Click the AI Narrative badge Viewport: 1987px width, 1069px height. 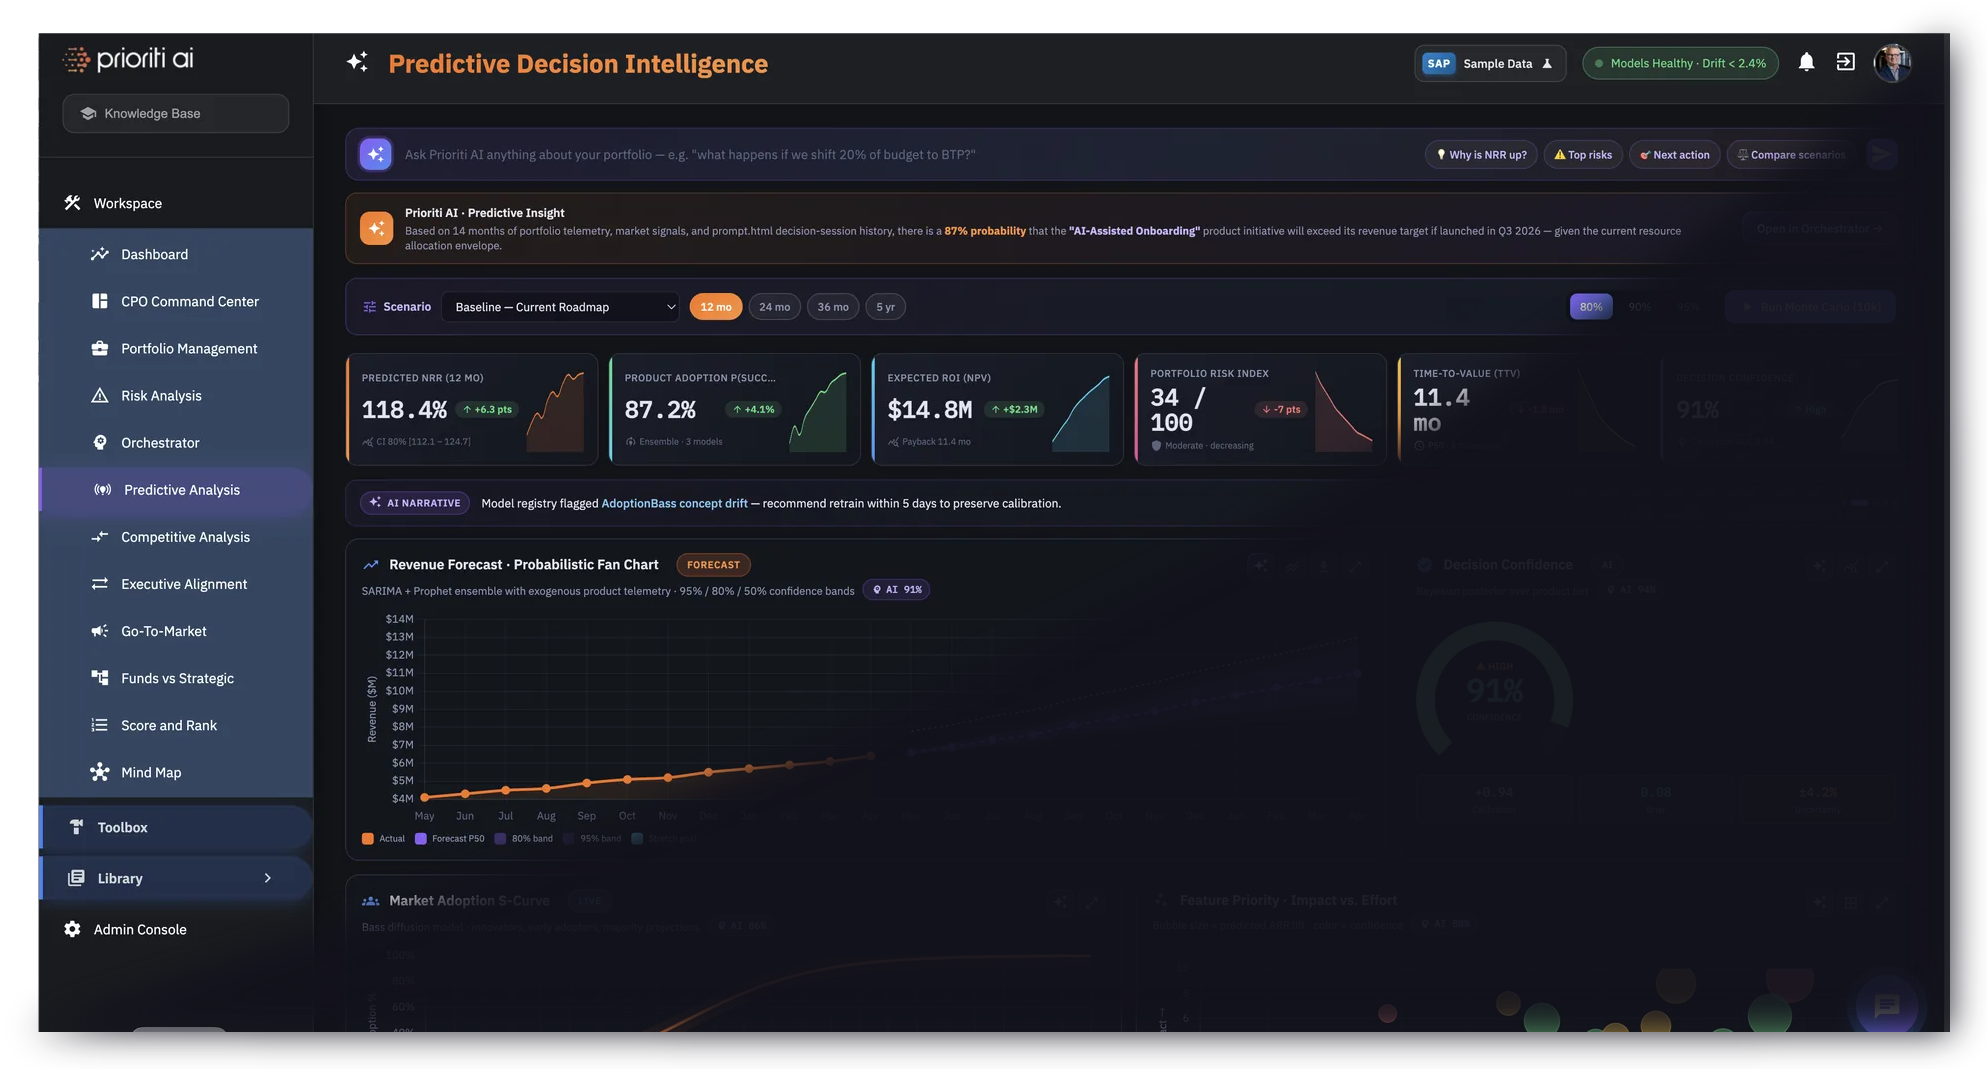point(414,503)
